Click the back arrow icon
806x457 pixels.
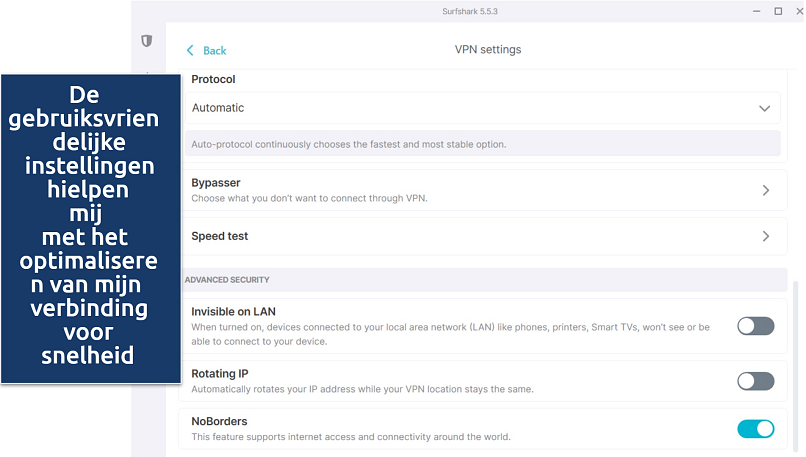tap(191, 50)
